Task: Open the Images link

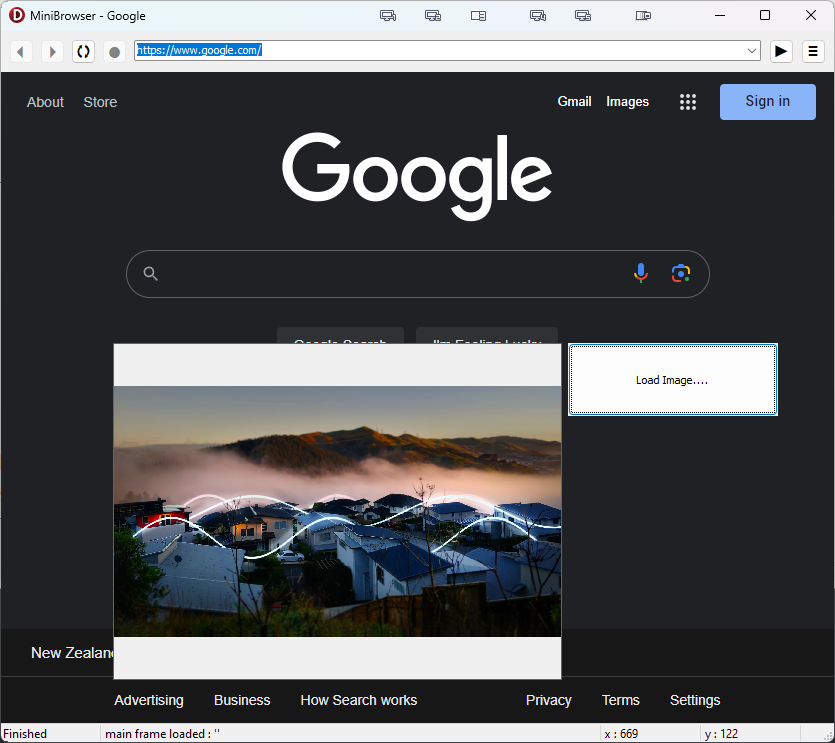Action: [x=627, y=101]
